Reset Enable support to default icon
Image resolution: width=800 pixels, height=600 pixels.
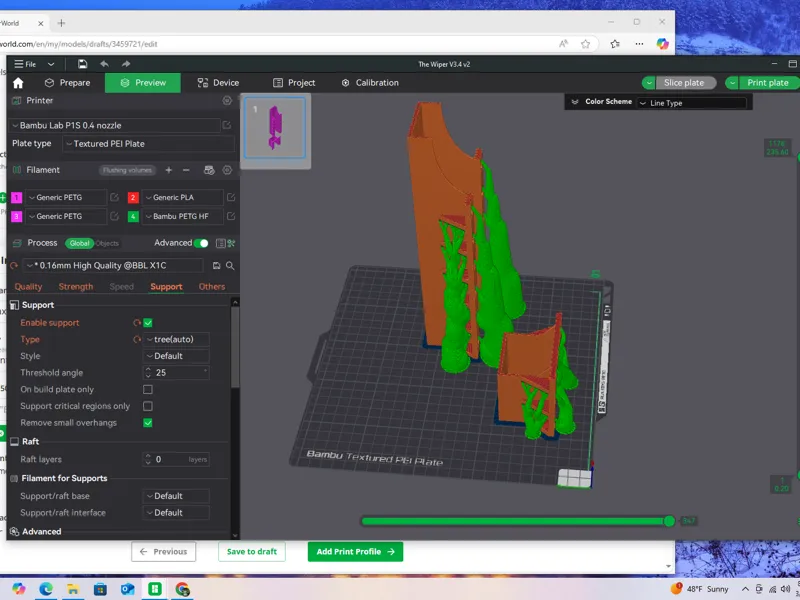tap(137, 323)
